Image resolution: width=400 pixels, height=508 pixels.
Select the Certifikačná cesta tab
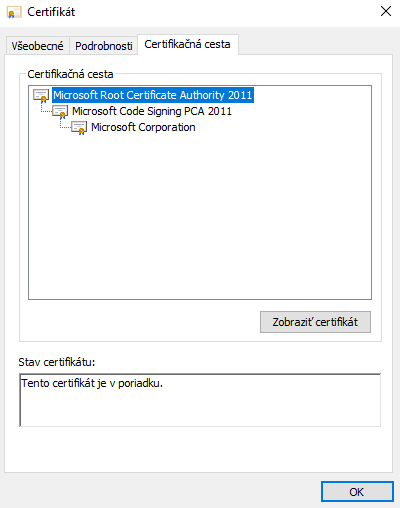tap(188, 44)
